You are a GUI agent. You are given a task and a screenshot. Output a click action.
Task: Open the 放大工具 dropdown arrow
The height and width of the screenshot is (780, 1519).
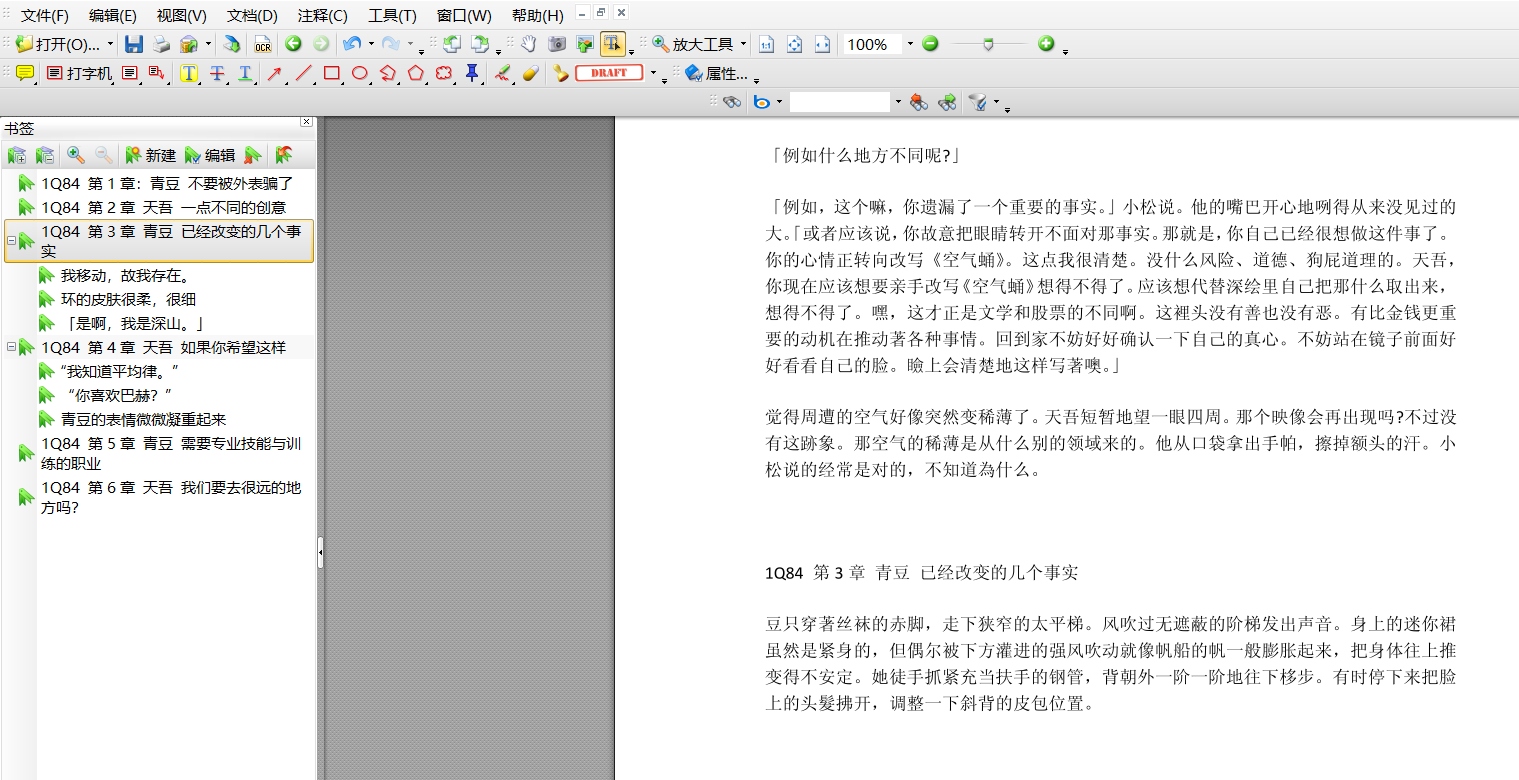[743, 44]
